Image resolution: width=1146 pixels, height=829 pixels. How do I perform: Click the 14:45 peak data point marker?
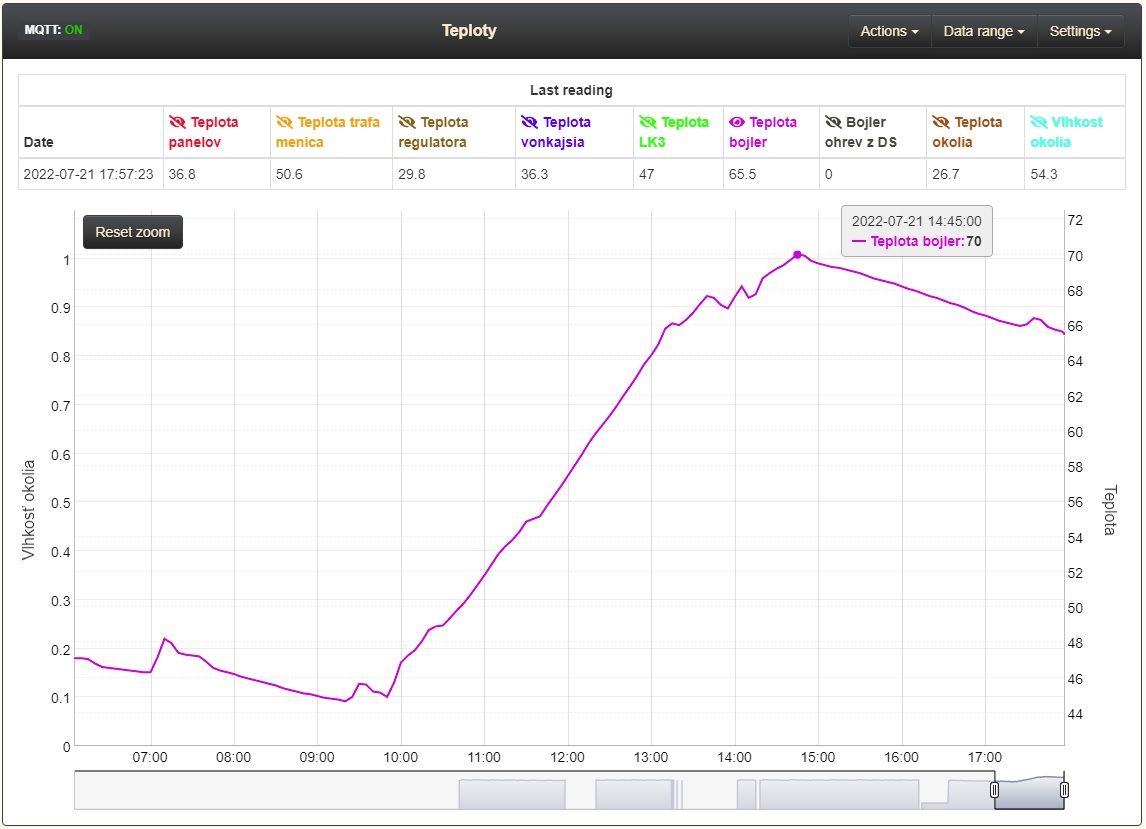[x=797, y=255]
